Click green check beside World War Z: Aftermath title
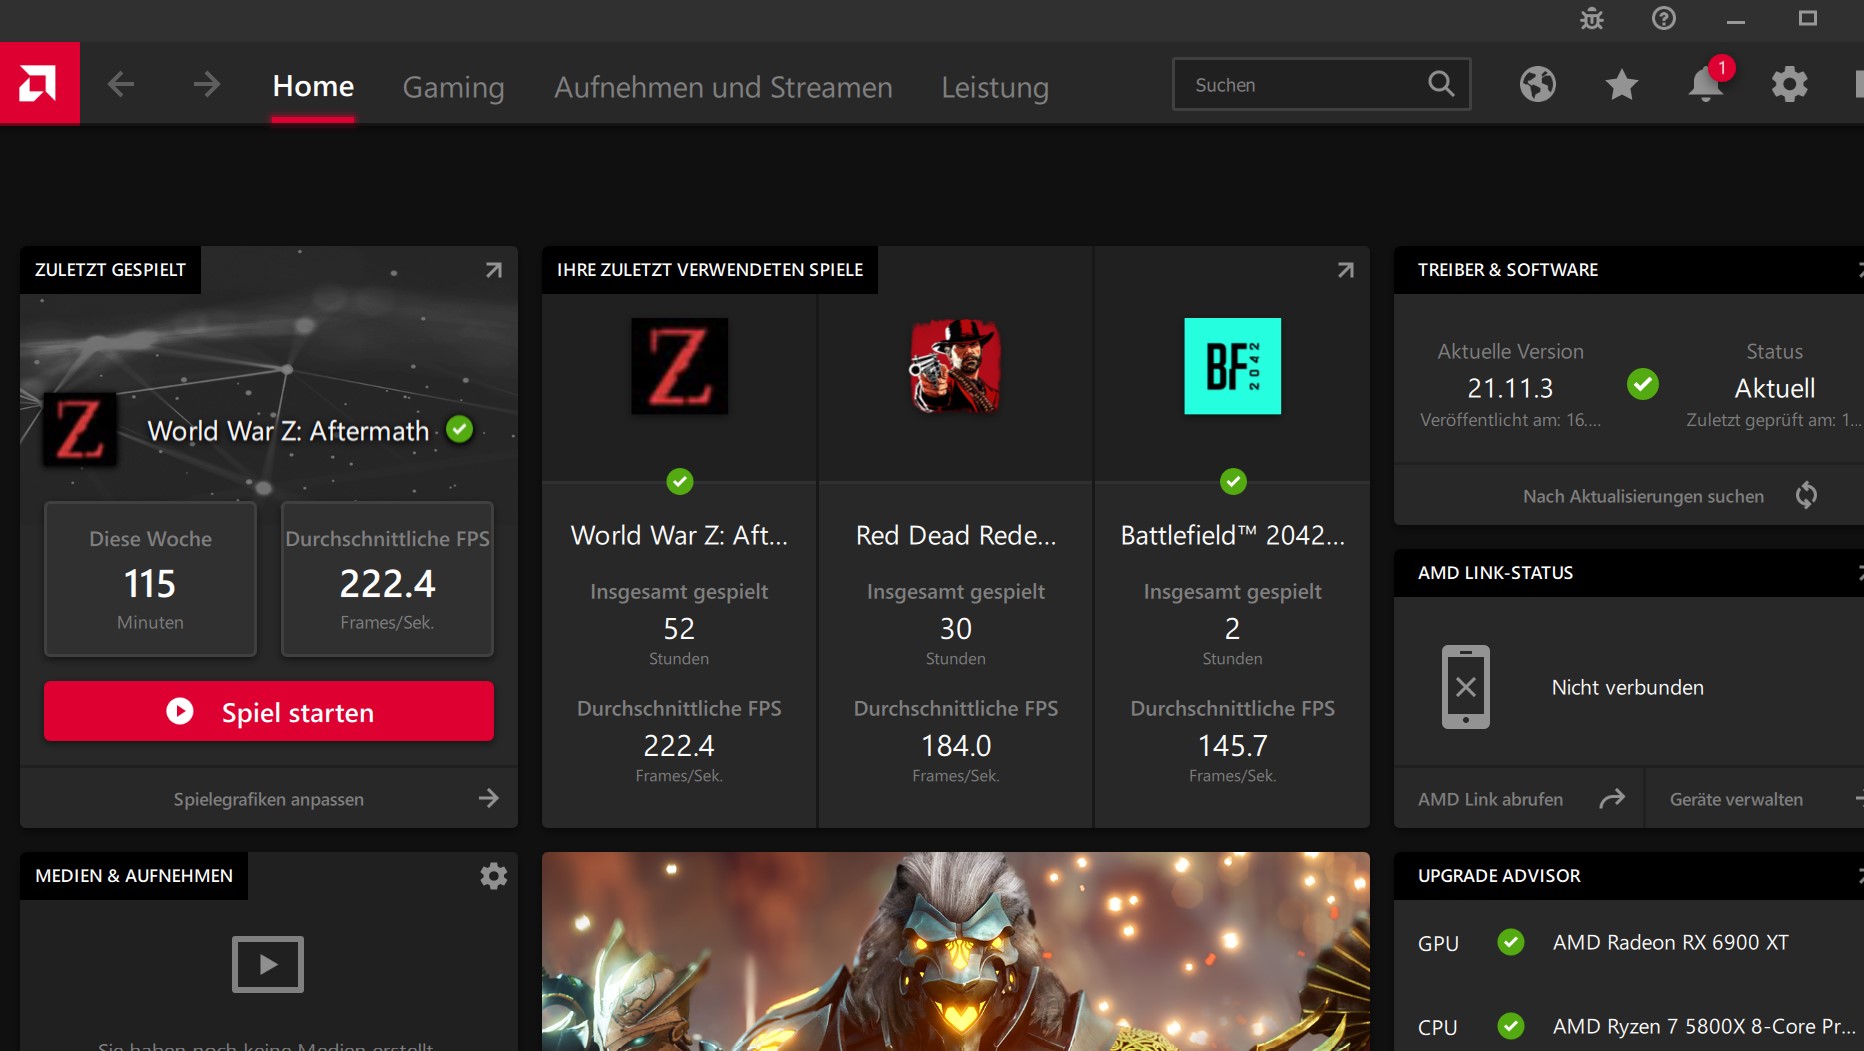Screen dimensions: 1864x1051 point(460,430)
